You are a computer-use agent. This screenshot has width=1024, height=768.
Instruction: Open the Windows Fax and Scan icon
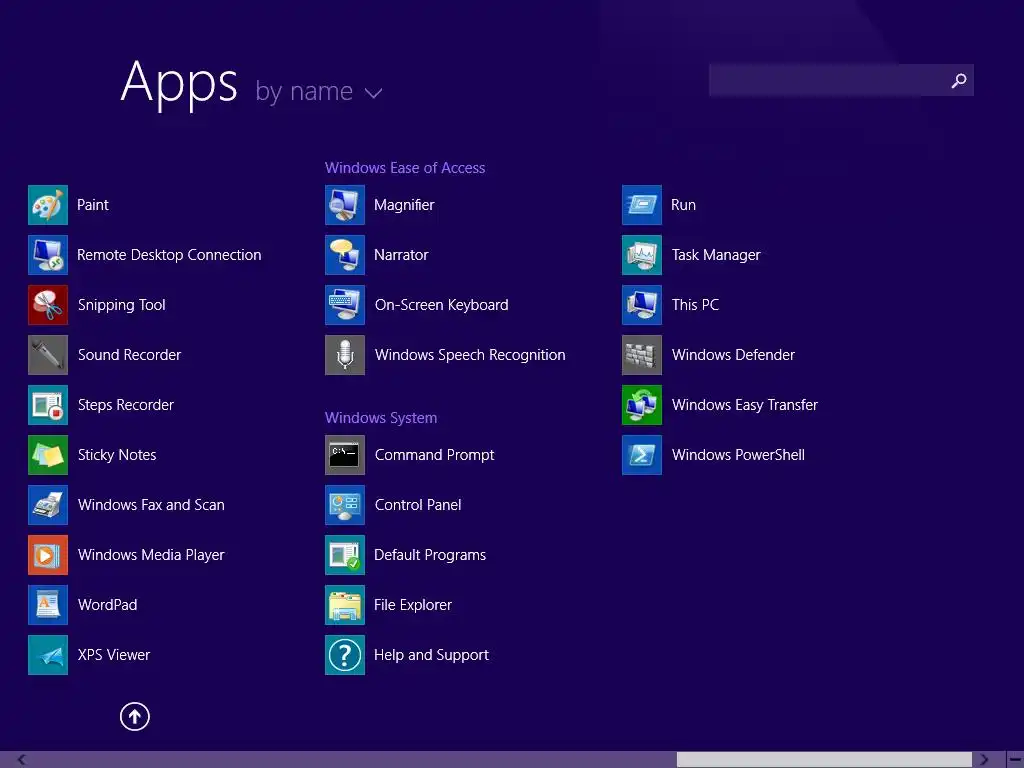pos(48,505)
